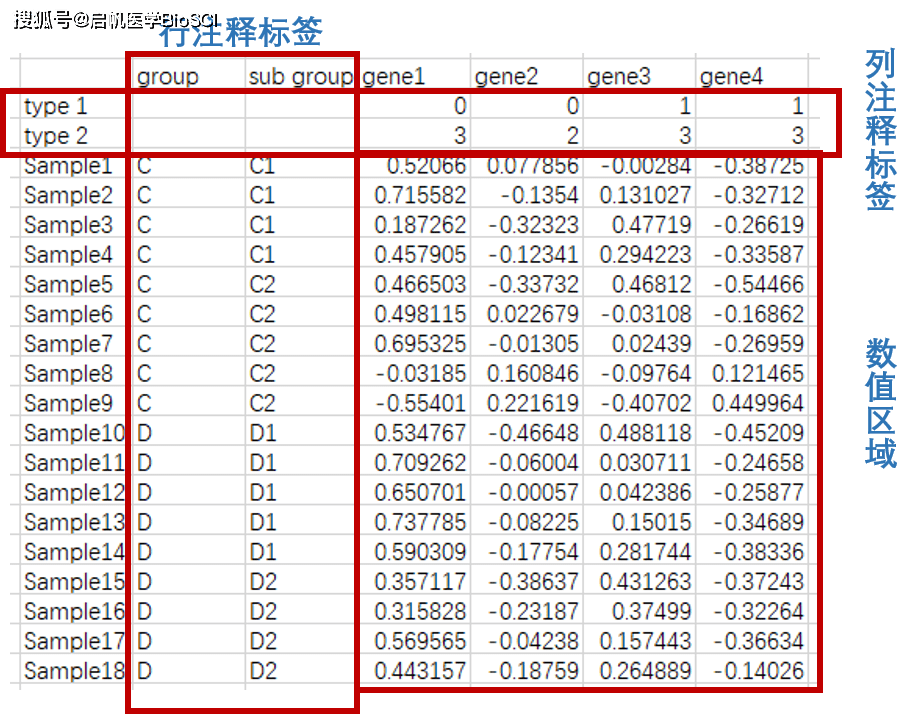Select cell with value 0.131027
This screenshot has height=714, width=916.
pyautogui.click(x=646, y=195)
